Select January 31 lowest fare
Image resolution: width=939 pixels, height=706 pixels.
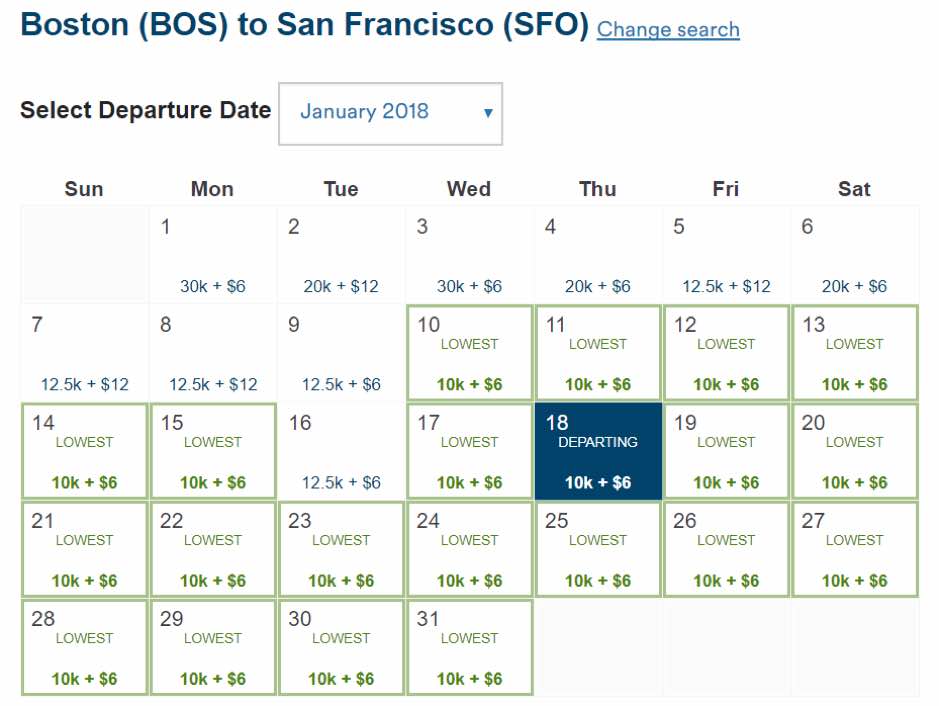coord(469,648)
